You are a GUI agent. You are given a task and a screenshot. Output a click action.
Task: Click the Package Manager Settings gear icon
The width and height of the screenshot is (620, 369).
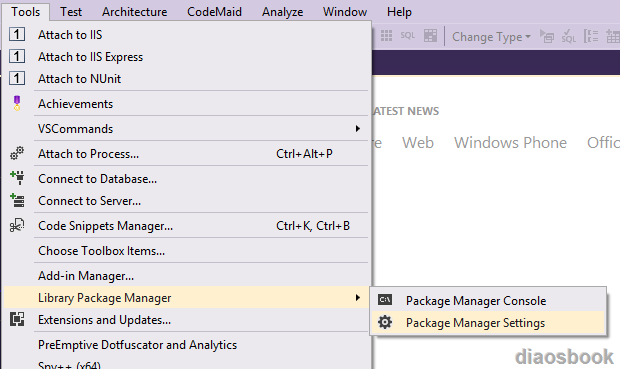(385, 322)
